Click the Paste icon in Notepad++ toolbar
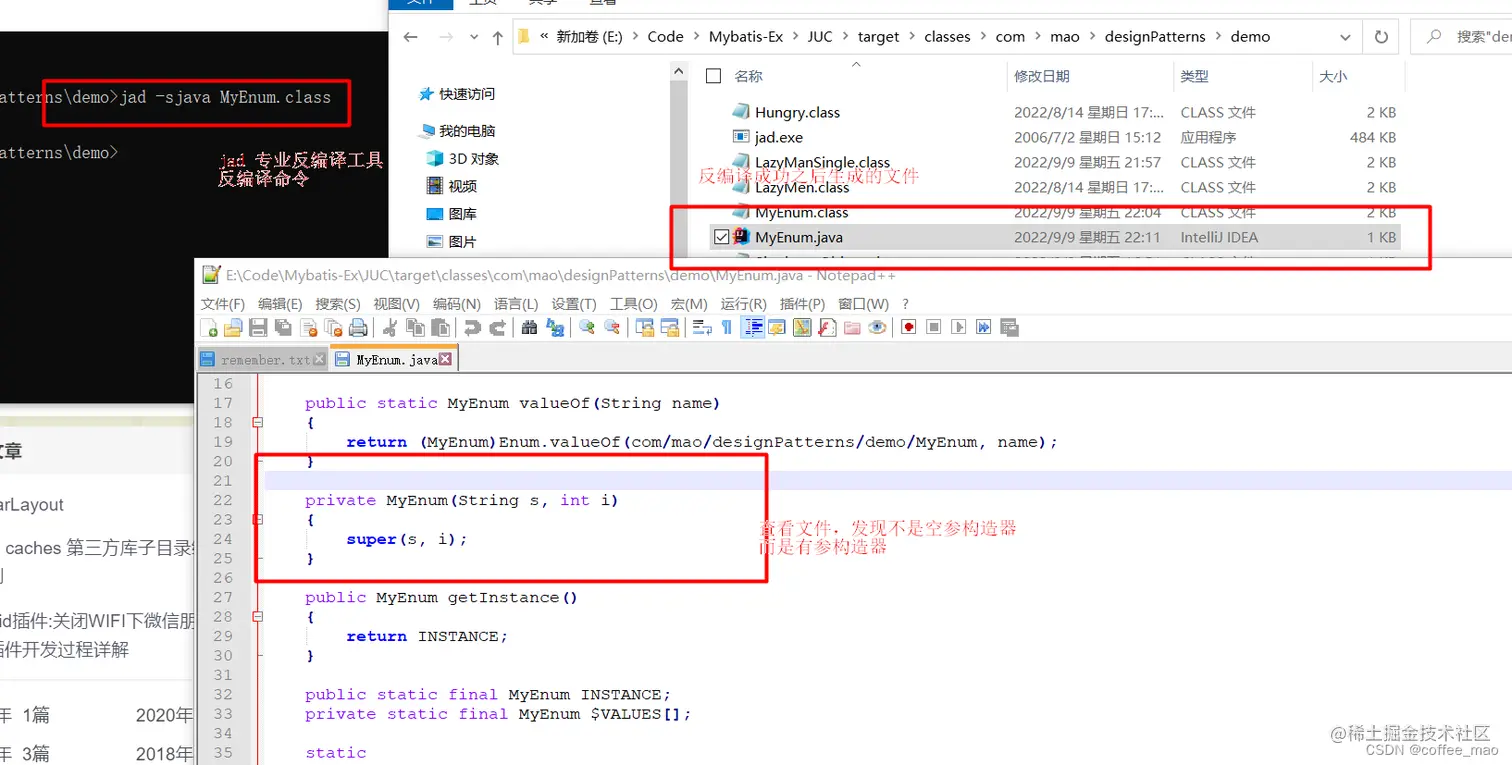 click(440, 327)
